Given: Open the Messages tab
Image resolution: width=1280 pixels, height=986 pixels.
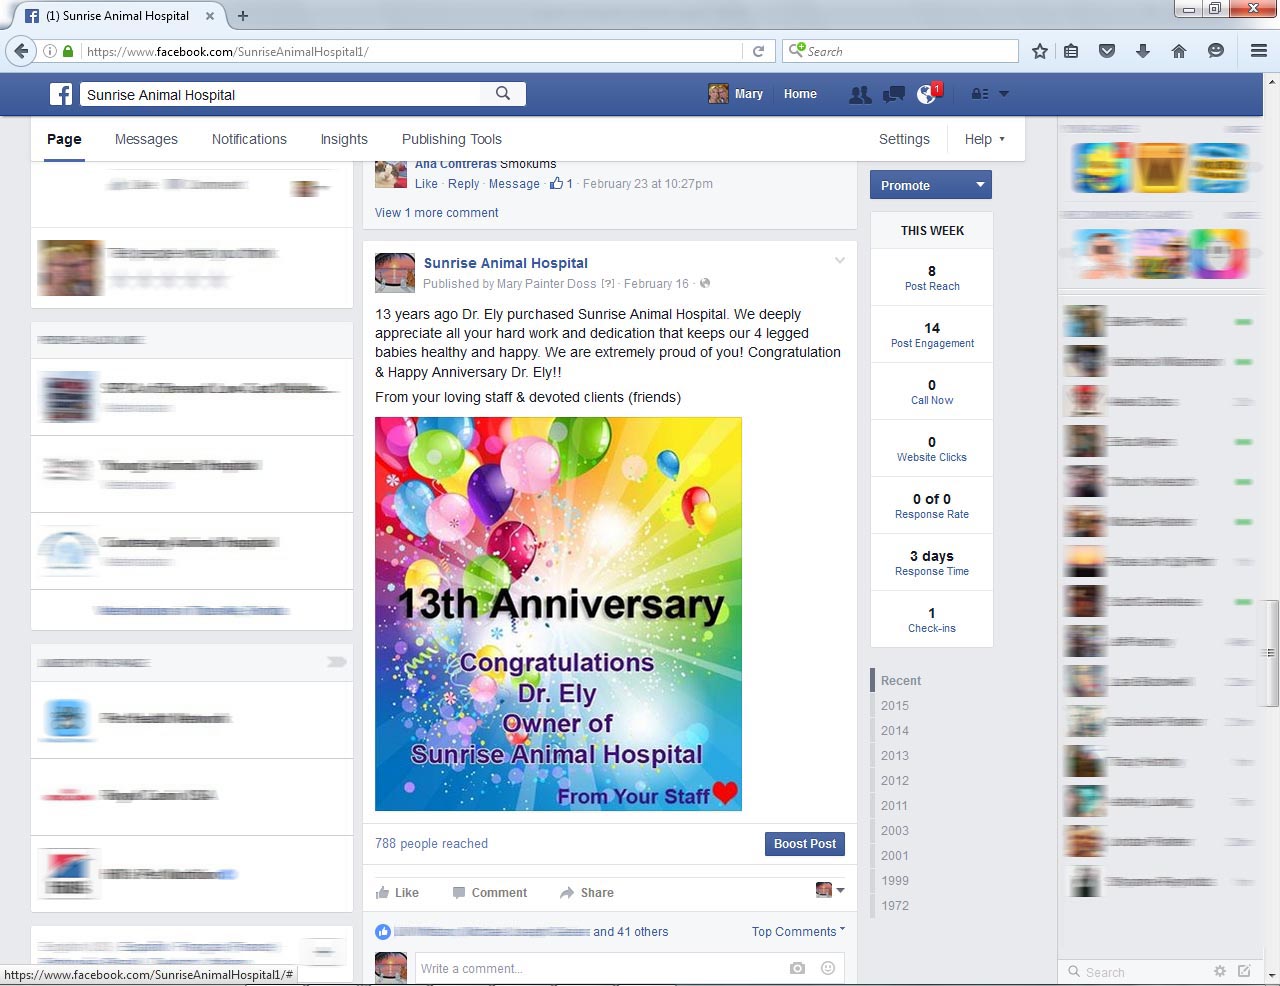Looking at the screenshot, I should click(x=146, y=139).
